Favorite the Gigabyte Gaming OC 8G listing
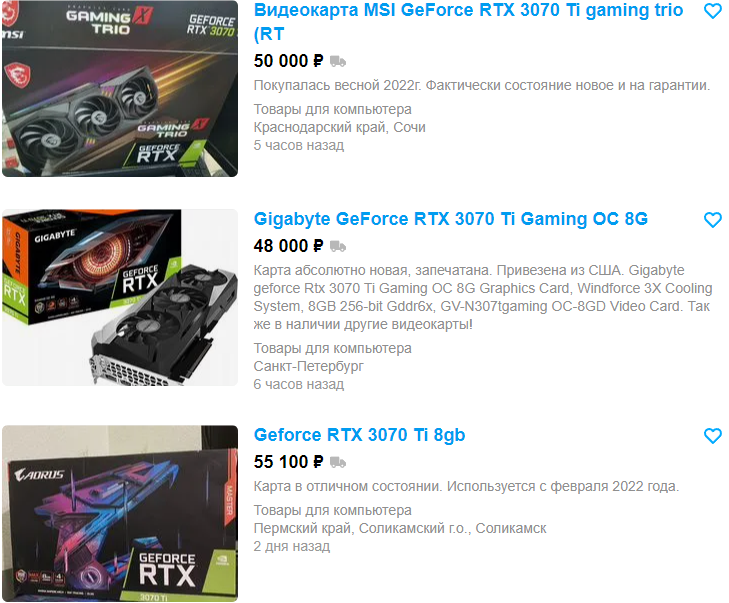This screenshot has height=603, width=729. 712,219
